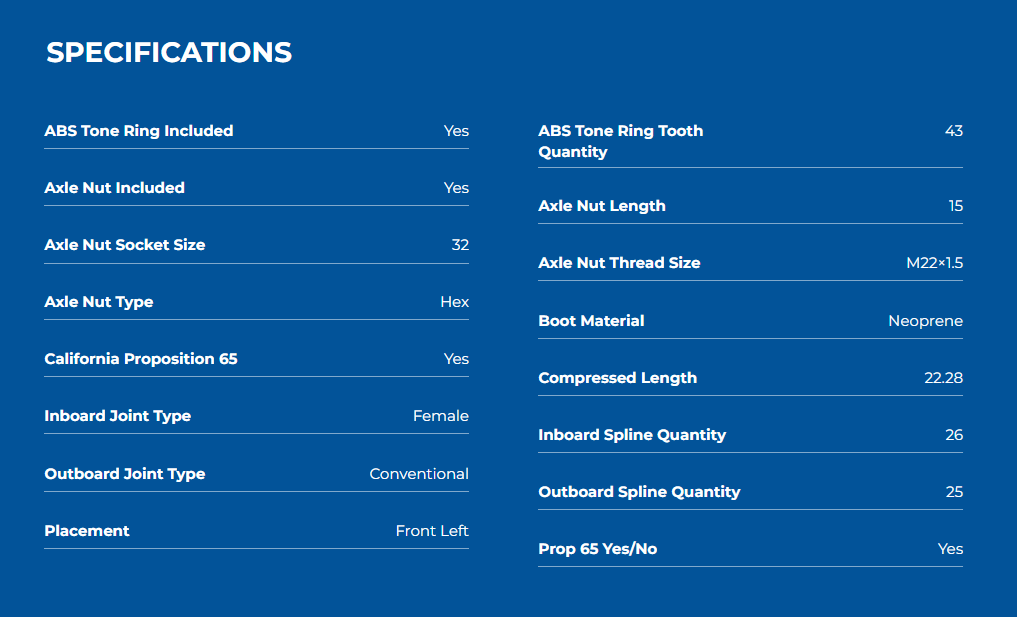This screenshot has height=617, width=1017.
Task: Click the ABS Tone Ring Included label
Action: pos(139,131)
